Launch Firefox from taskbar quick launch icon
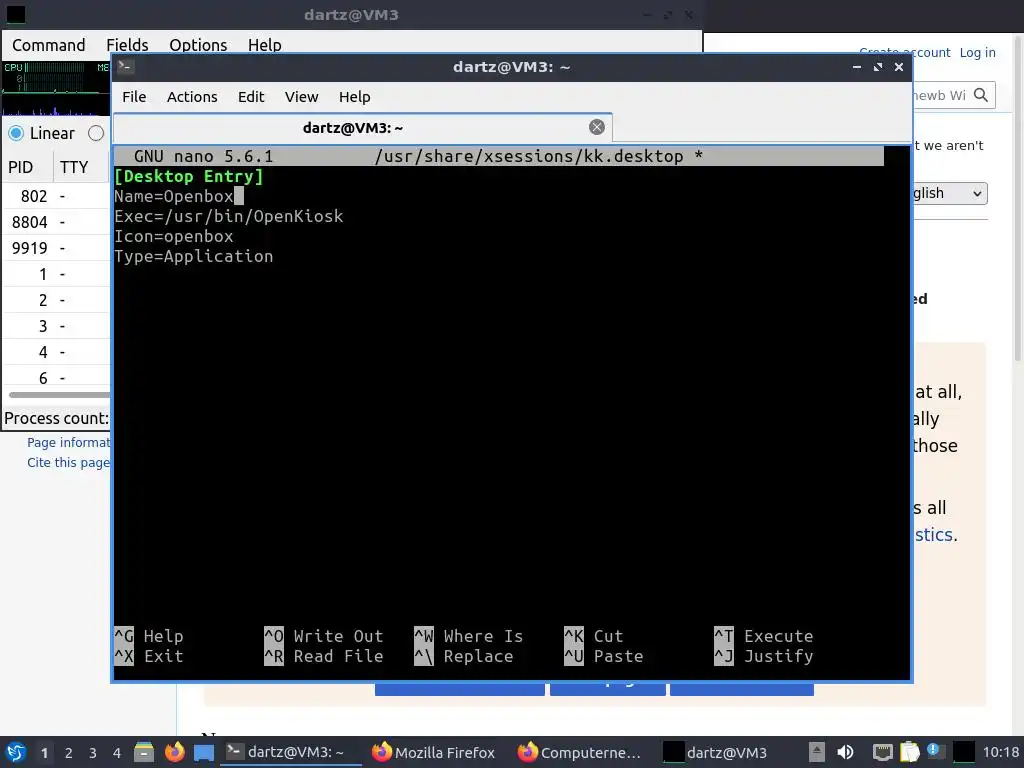1024x768 pixels. tap(174, 752)
